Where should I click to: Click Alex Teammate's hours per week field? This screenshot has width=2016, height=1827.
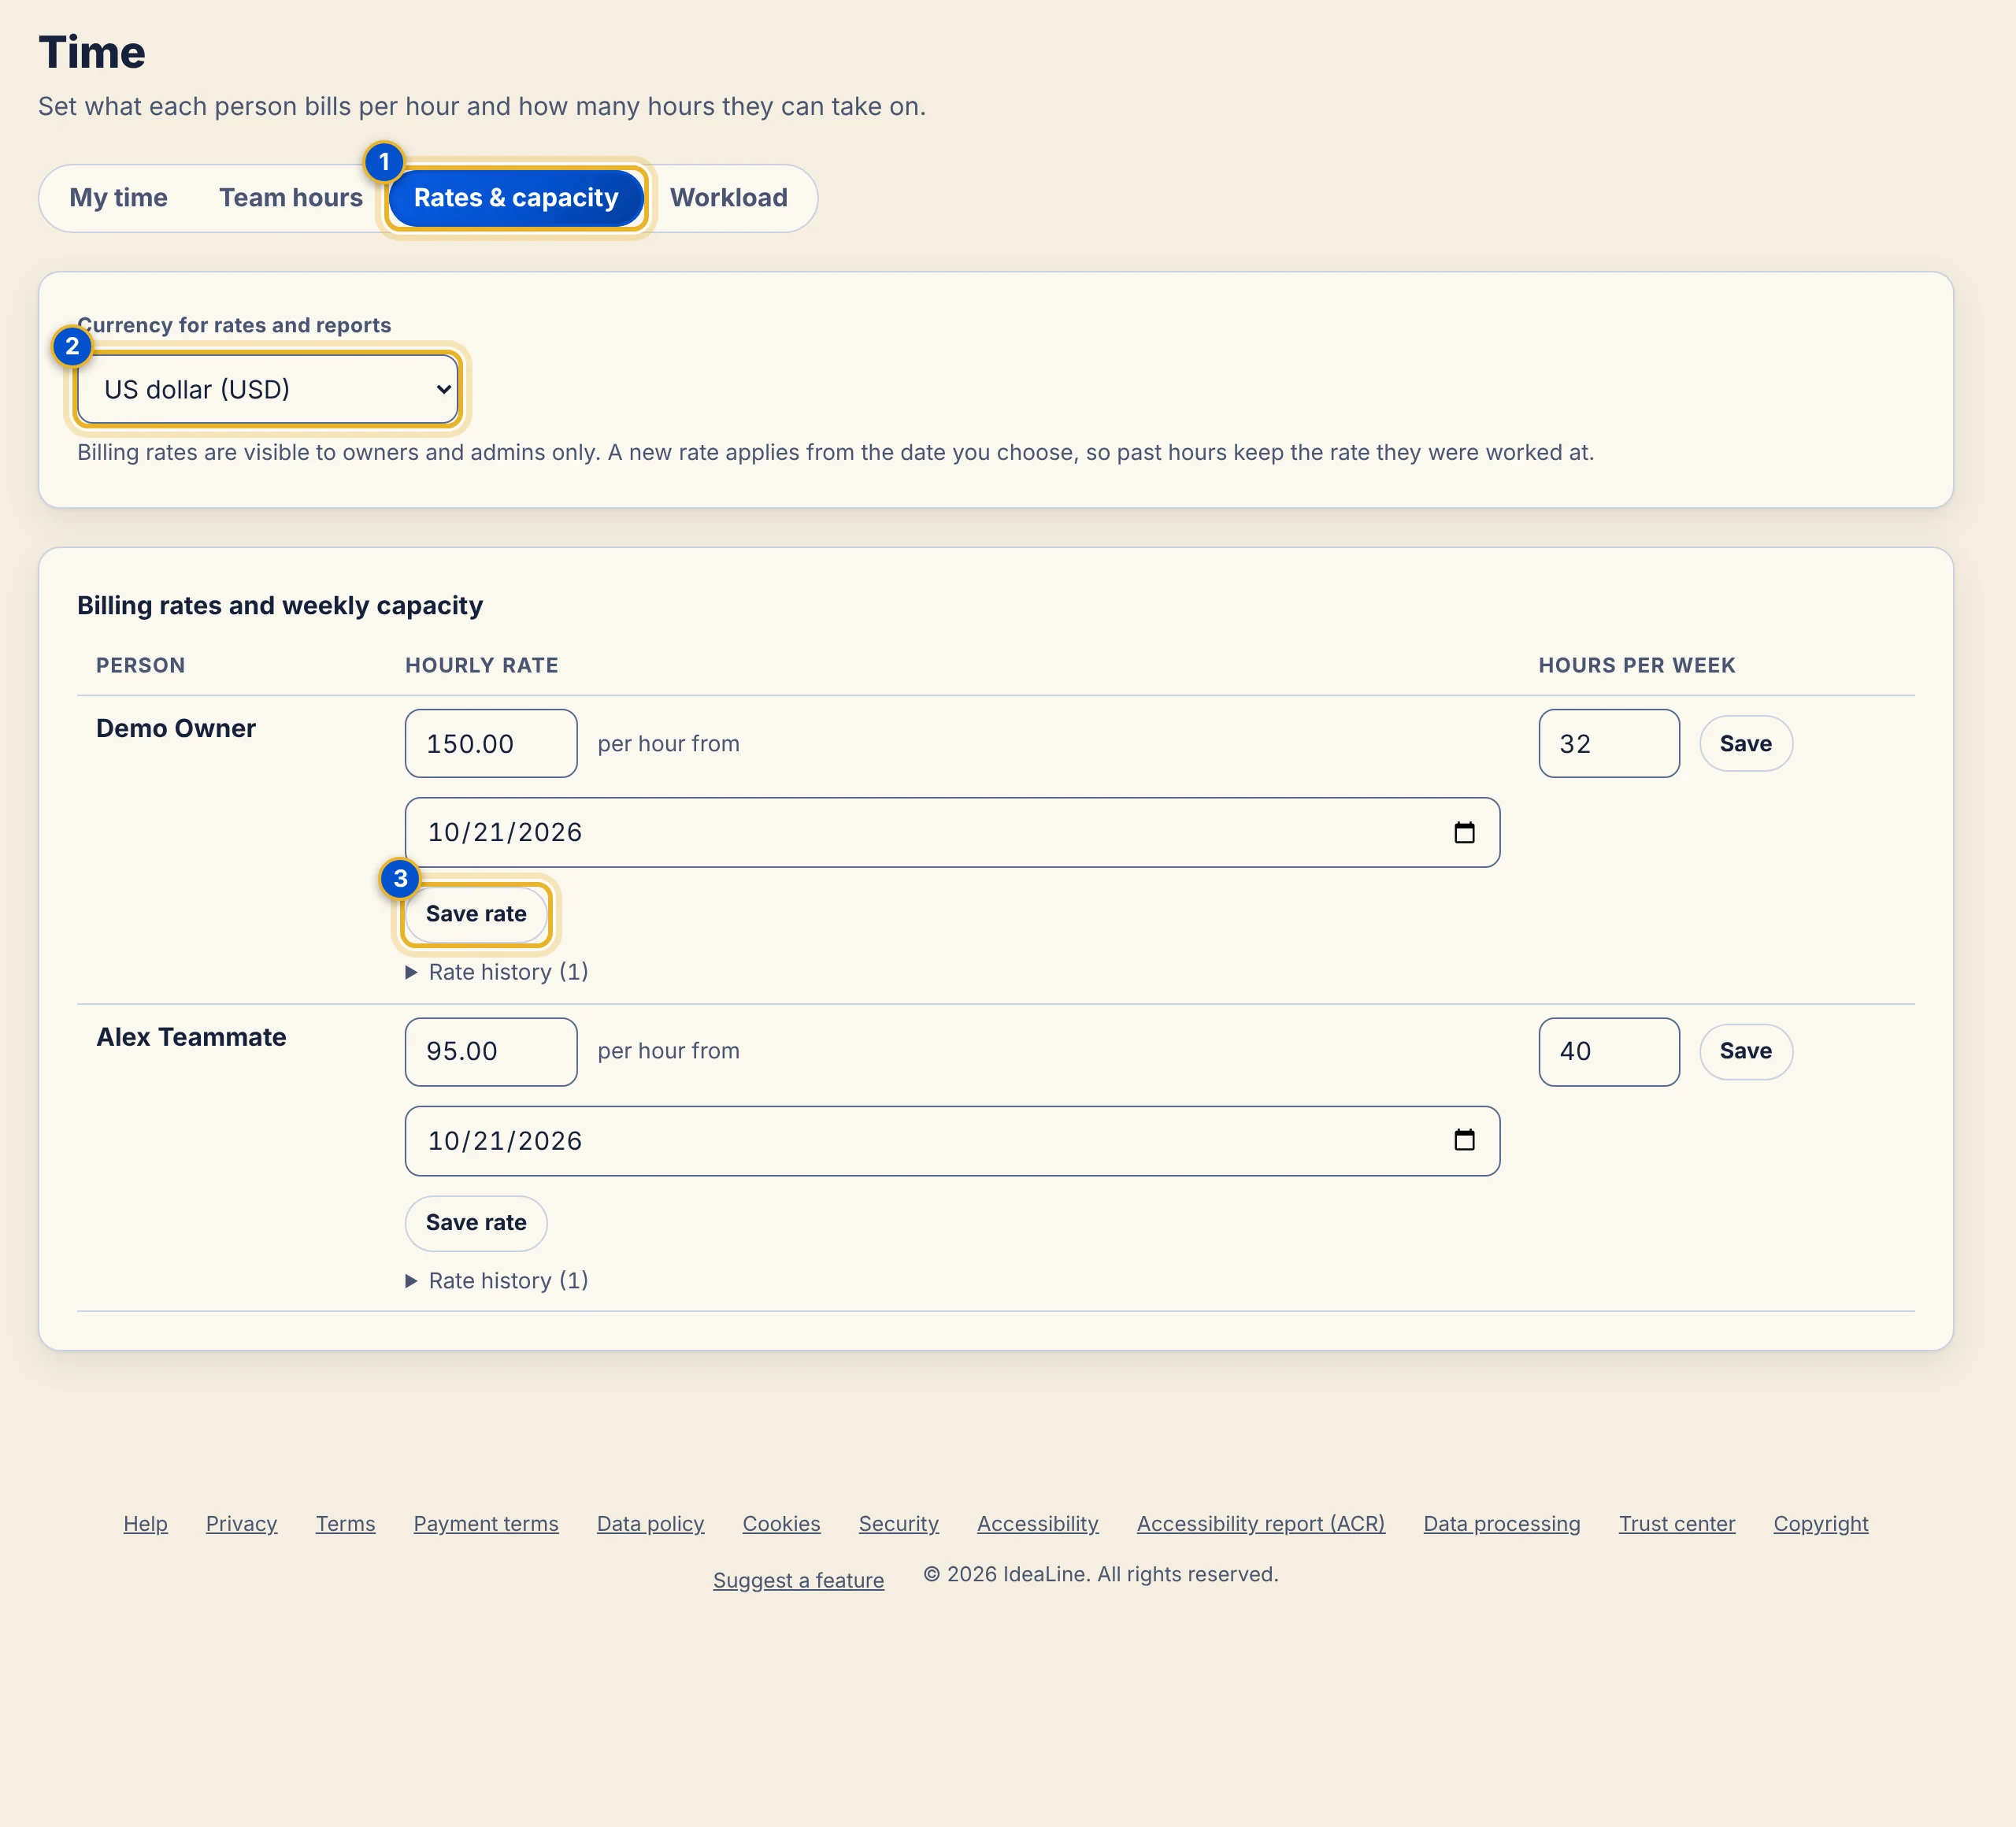pyautogui.click(x=1609, y=1051)
